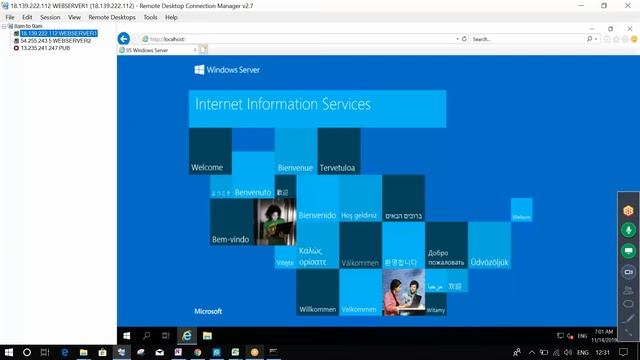Screen dimensions: 640x360
Task: Select the 18.139.222.112 WEBSERVER1 server entry
Action: (59, 33)
